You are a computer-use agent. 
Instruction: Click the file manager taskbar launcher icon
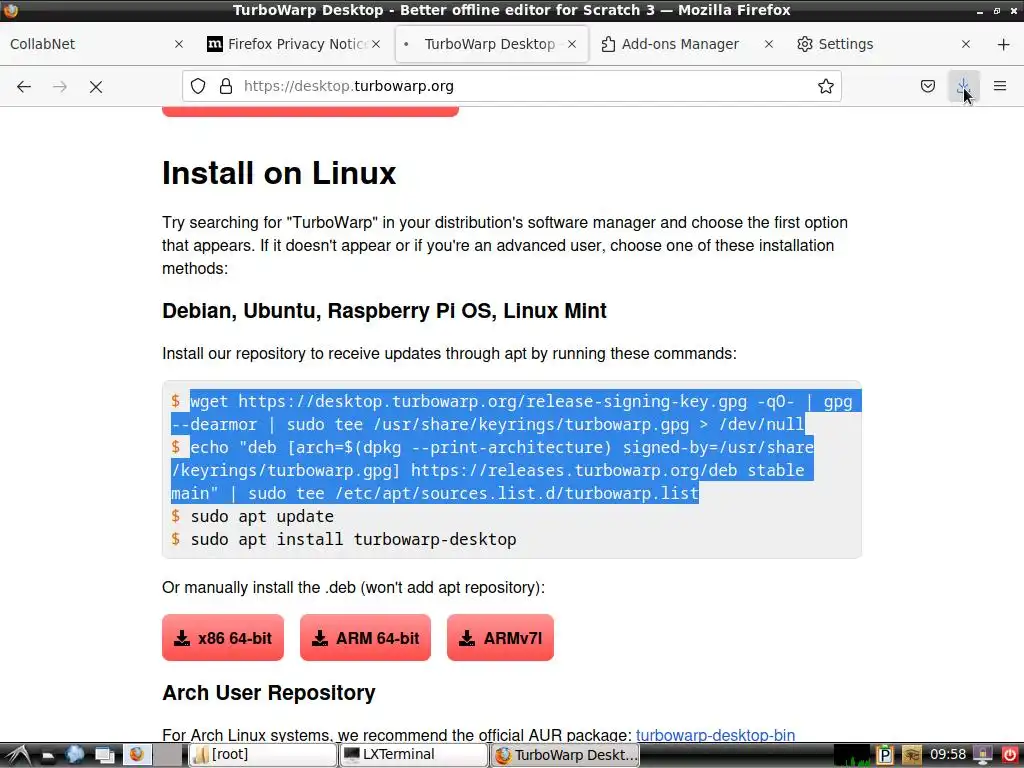(x=48, y=756)
